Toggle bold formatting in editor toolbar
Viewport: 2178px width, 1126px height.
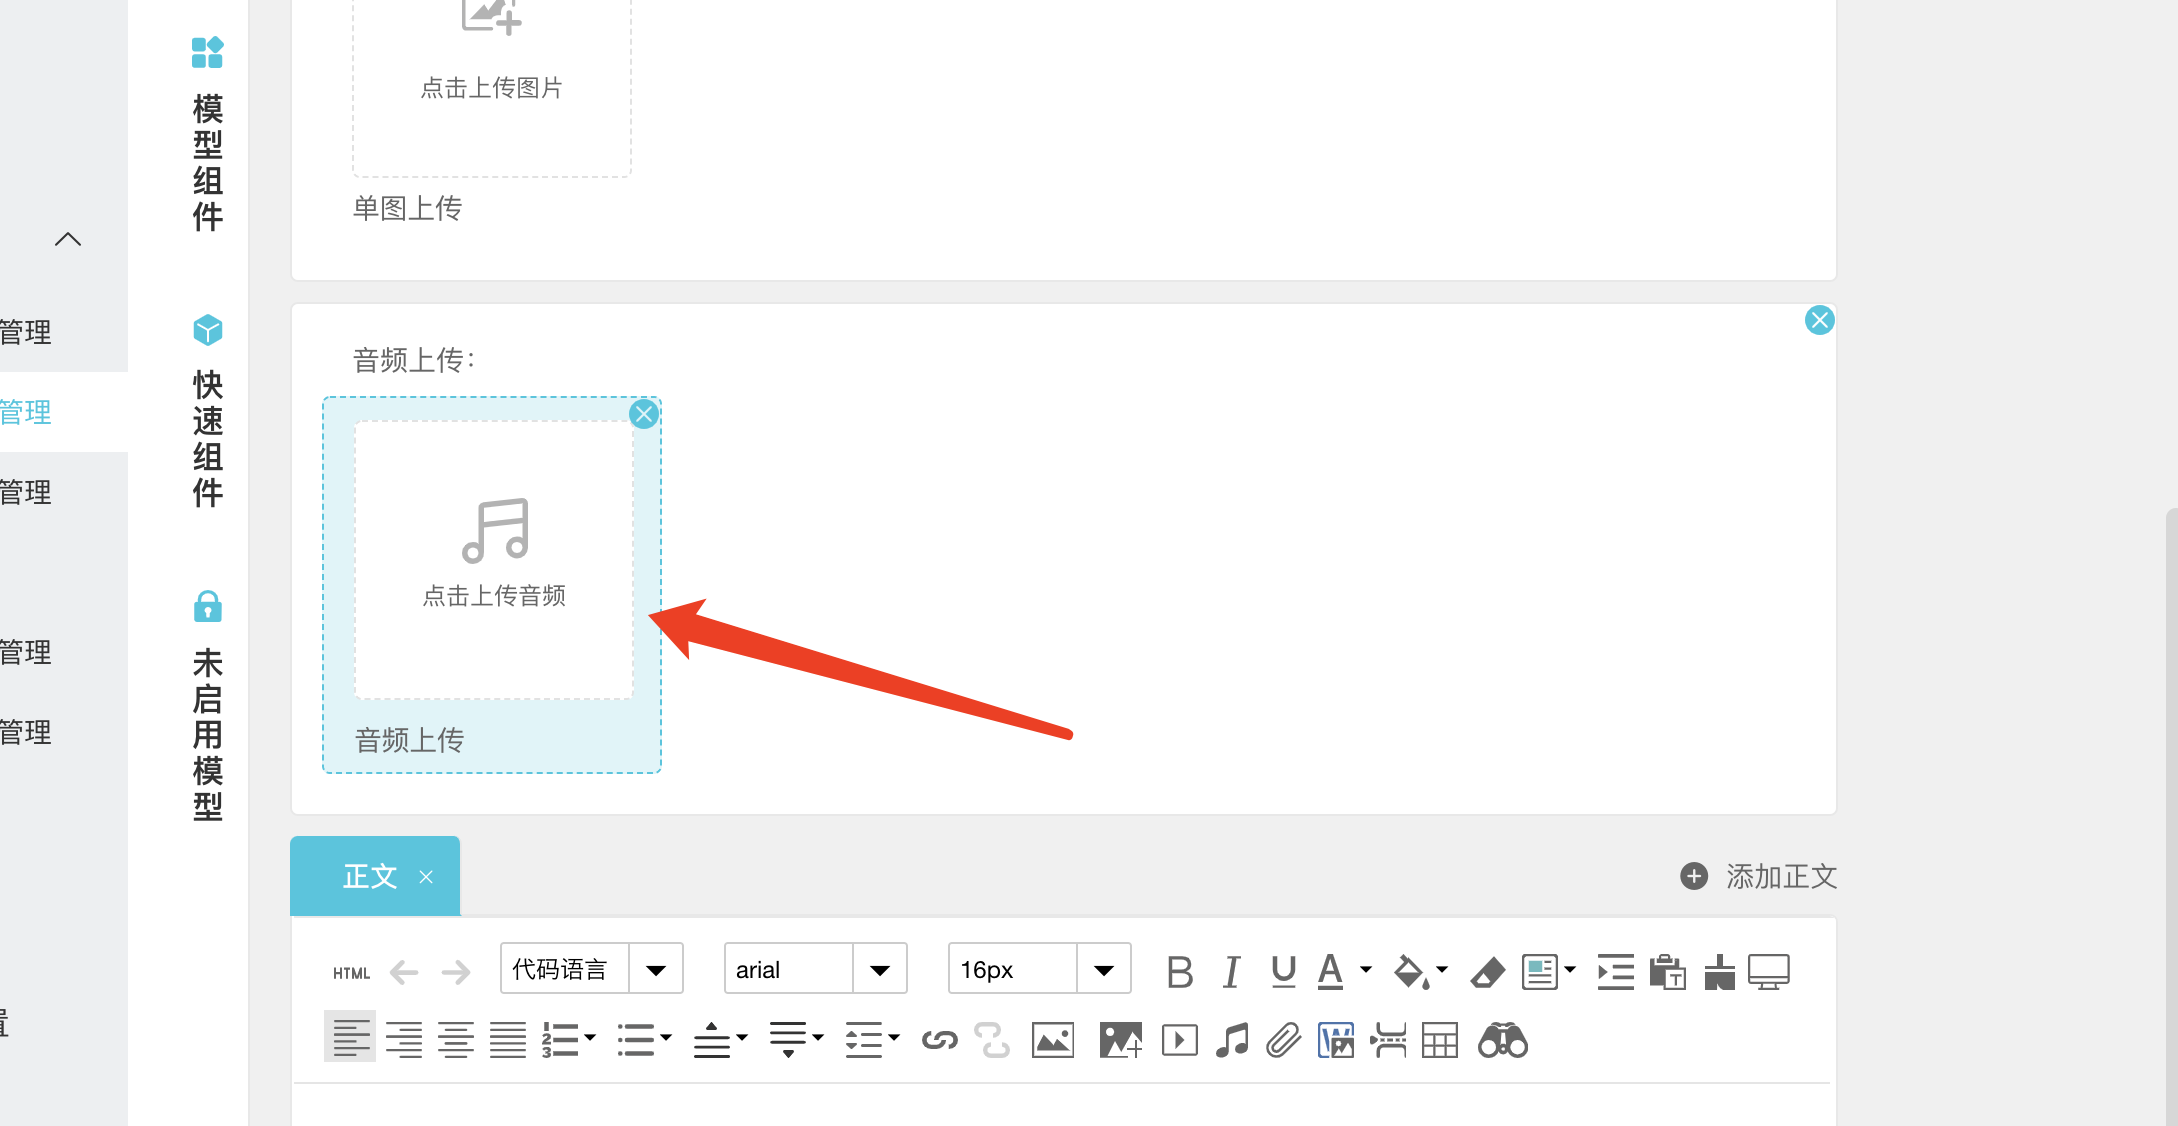tap(1180, 972)
